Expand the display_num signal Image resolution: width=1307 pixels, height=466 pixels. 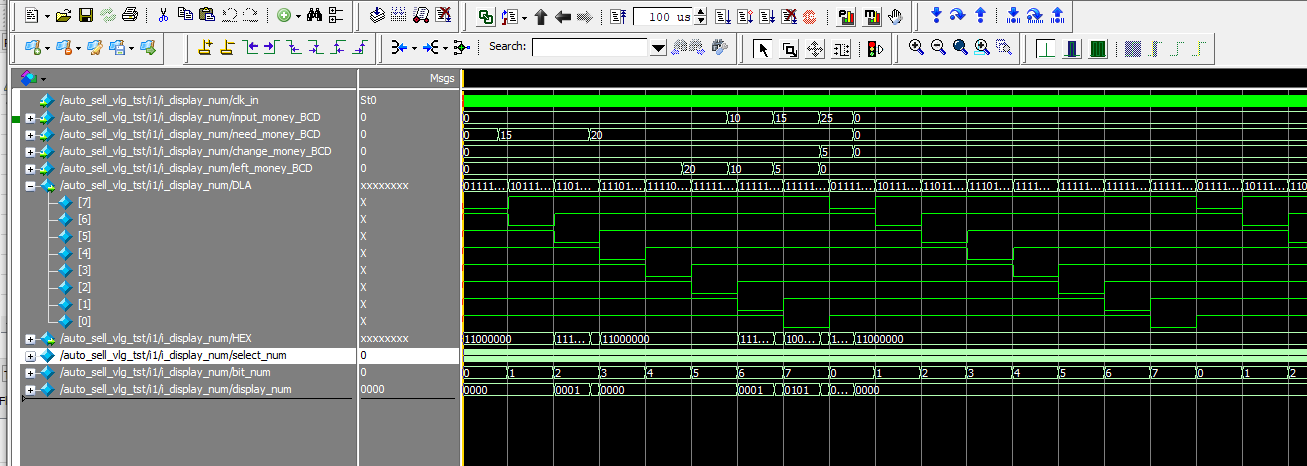30,390
